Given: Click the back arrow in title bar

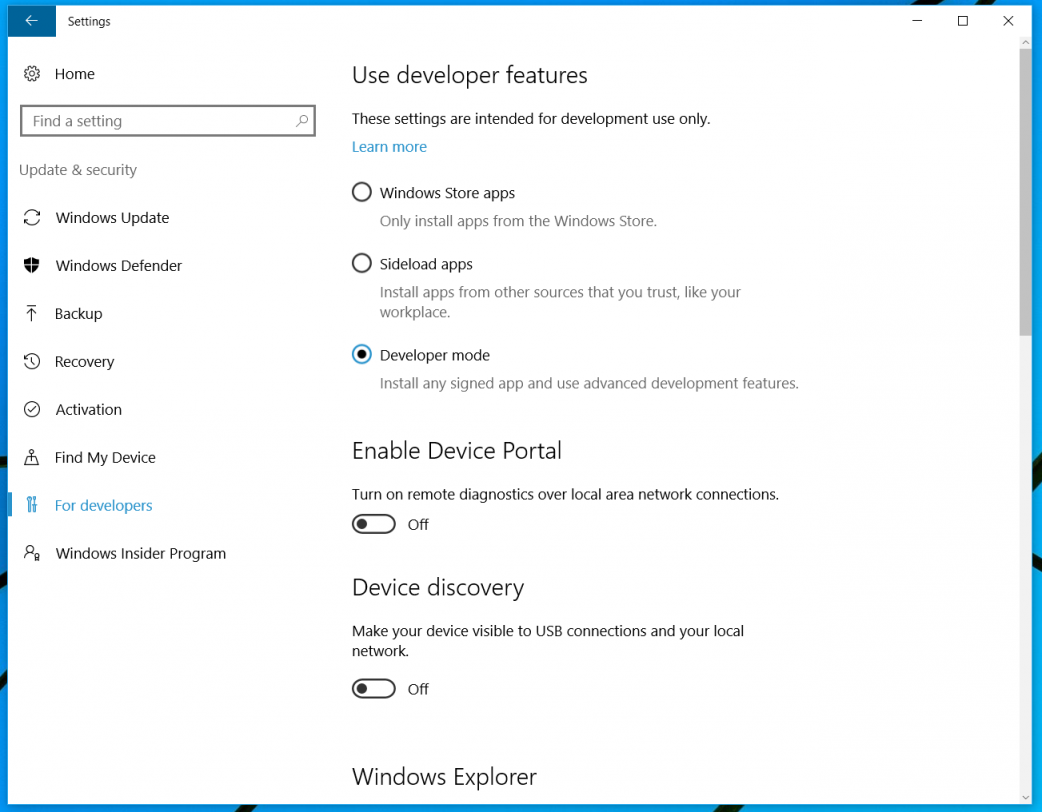Looking at the screenshot, I should (x=31, y=21).
